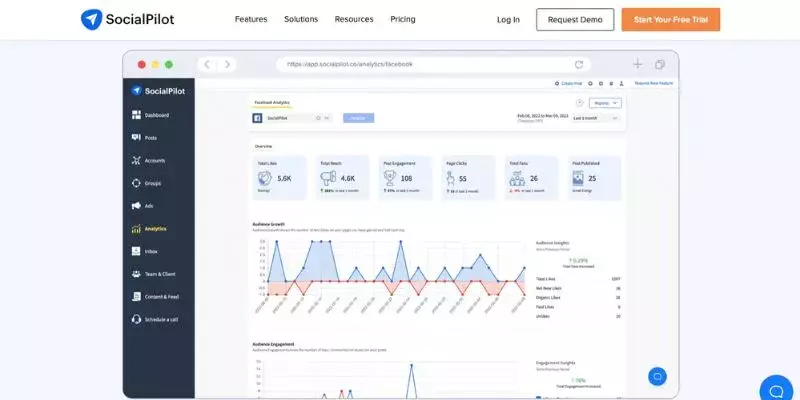Screen dimensions: 800x400
Task: Click the 108 Post Engagement value
Action: coord(406,179)
